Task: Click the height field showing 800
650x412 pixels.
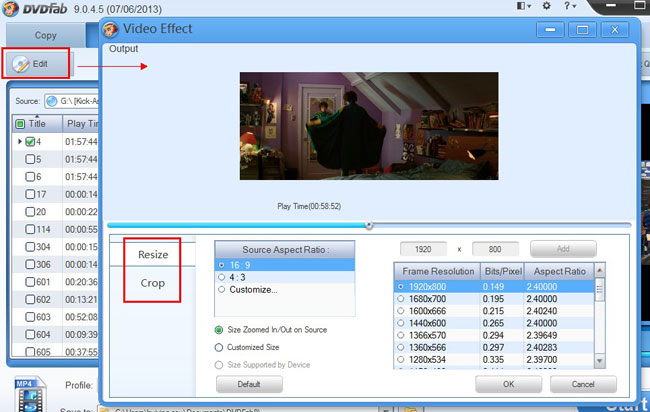Action: click(495, 249)
